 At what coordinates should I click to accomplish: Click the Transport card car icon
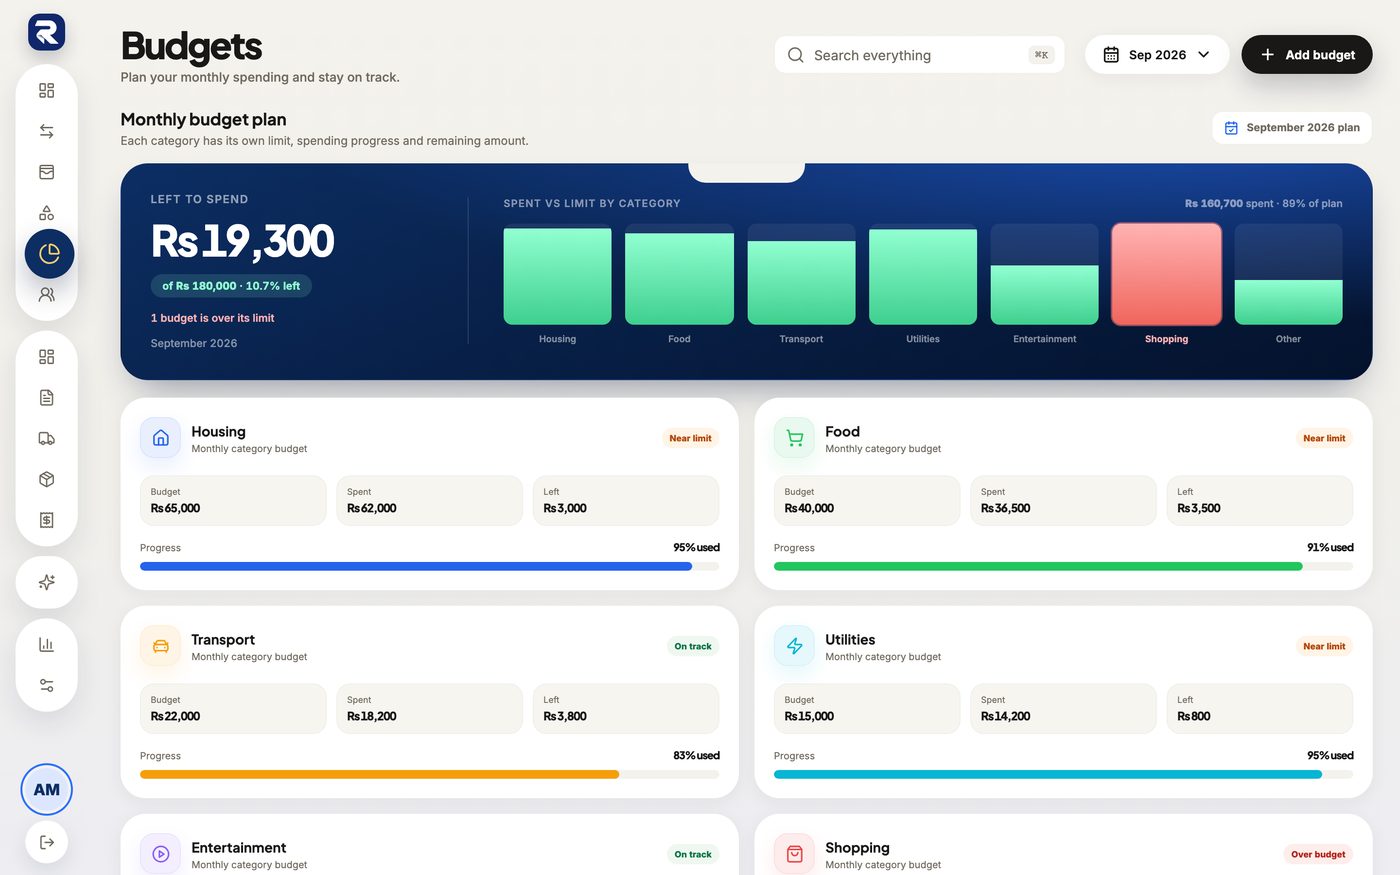point(161,646)
